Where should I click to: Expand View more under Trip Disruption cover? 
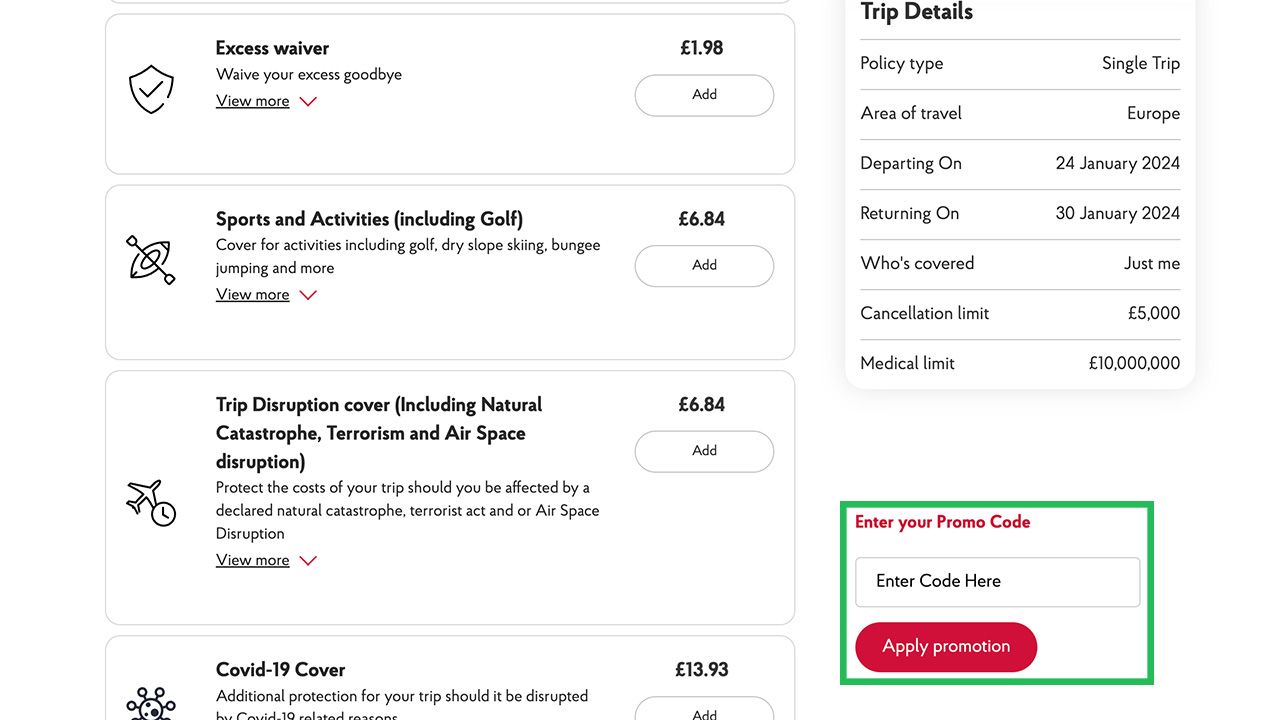click(252, 560)
